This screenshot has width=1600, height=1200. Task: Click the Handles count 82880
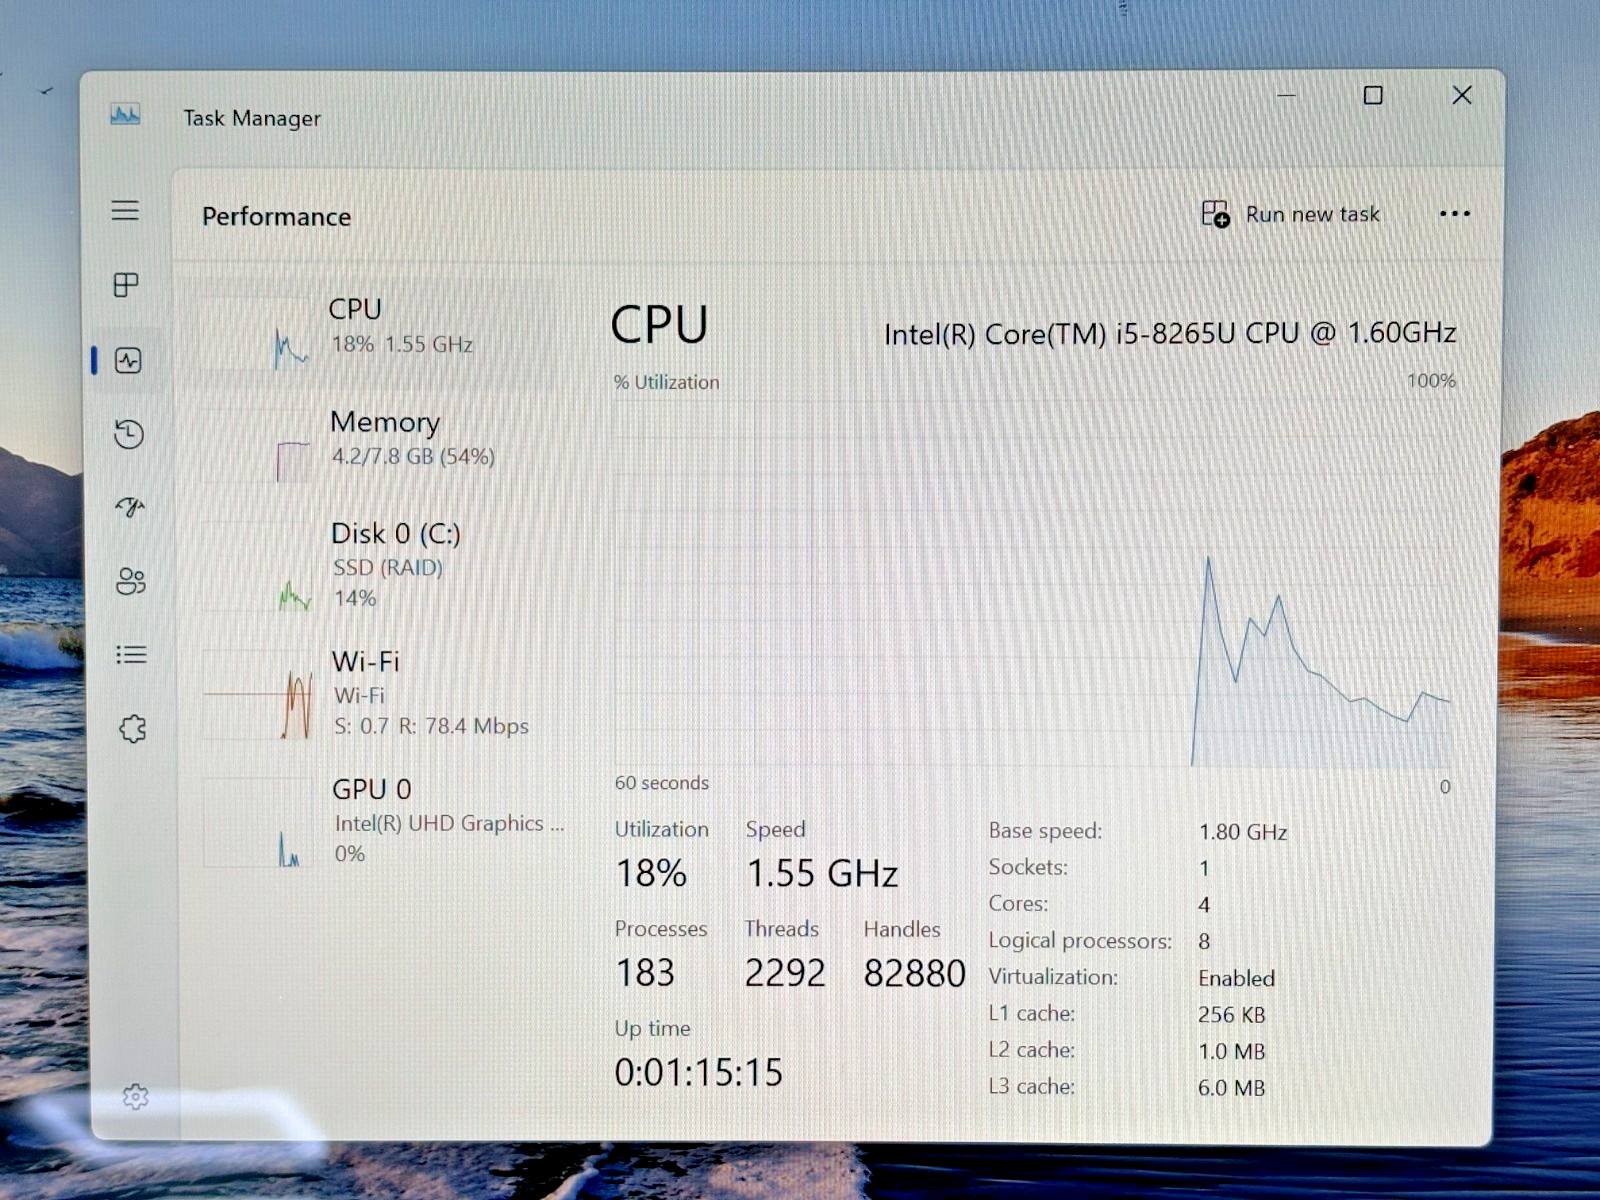pyautogui.click(x=914, y=973)
